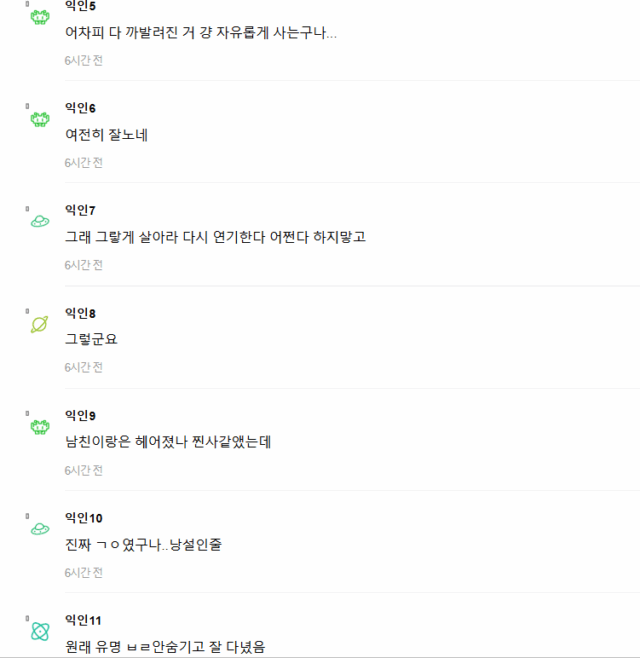Click the comment text '여전히 잘노네'
This screenshot has height=658, width=640.
[106, 135]
